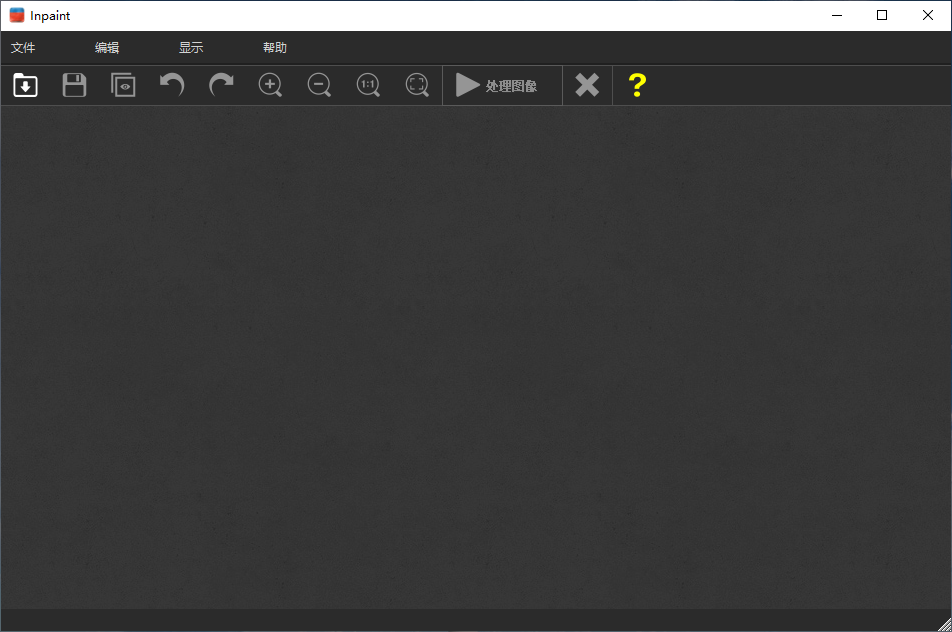Save the edited image
The image size is (952, 632).
74,85
